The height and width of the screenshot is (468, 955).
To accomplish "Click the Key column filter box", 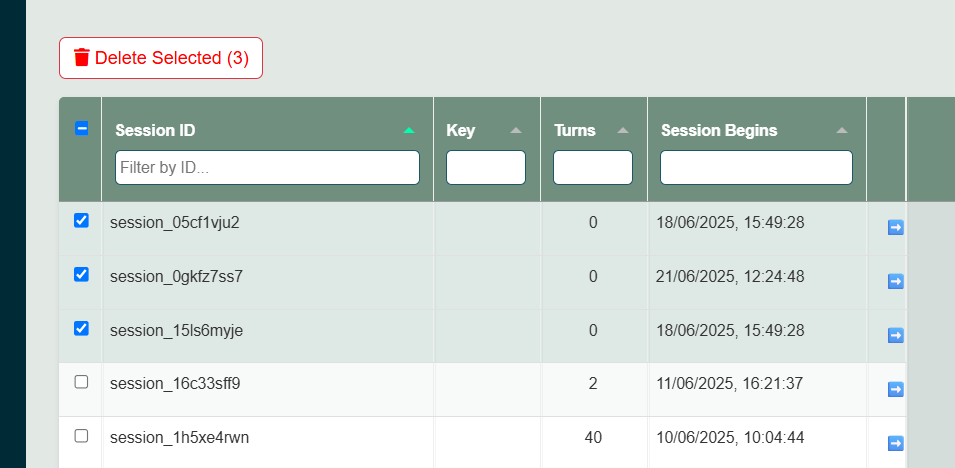I will tap(486, 168).
